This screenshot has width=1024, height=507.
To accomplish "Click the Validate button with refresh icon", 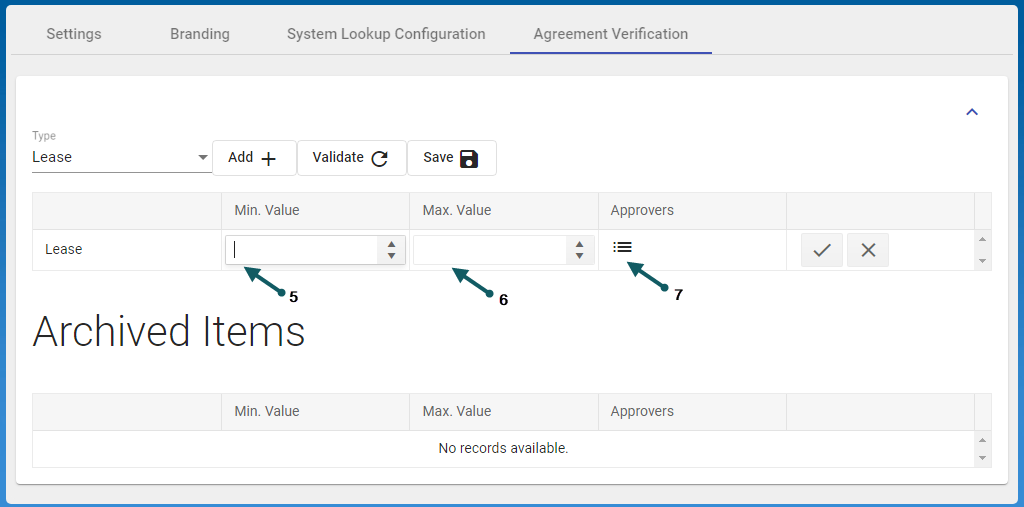I will [x=351, y=158].
